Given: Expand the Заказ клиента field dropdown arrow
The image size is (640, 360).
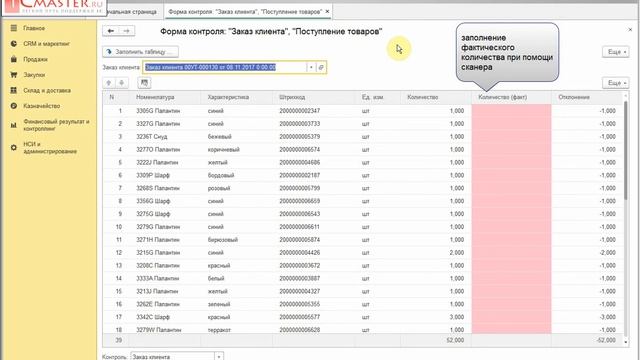Looking at the screenshot, I should 311,67.
